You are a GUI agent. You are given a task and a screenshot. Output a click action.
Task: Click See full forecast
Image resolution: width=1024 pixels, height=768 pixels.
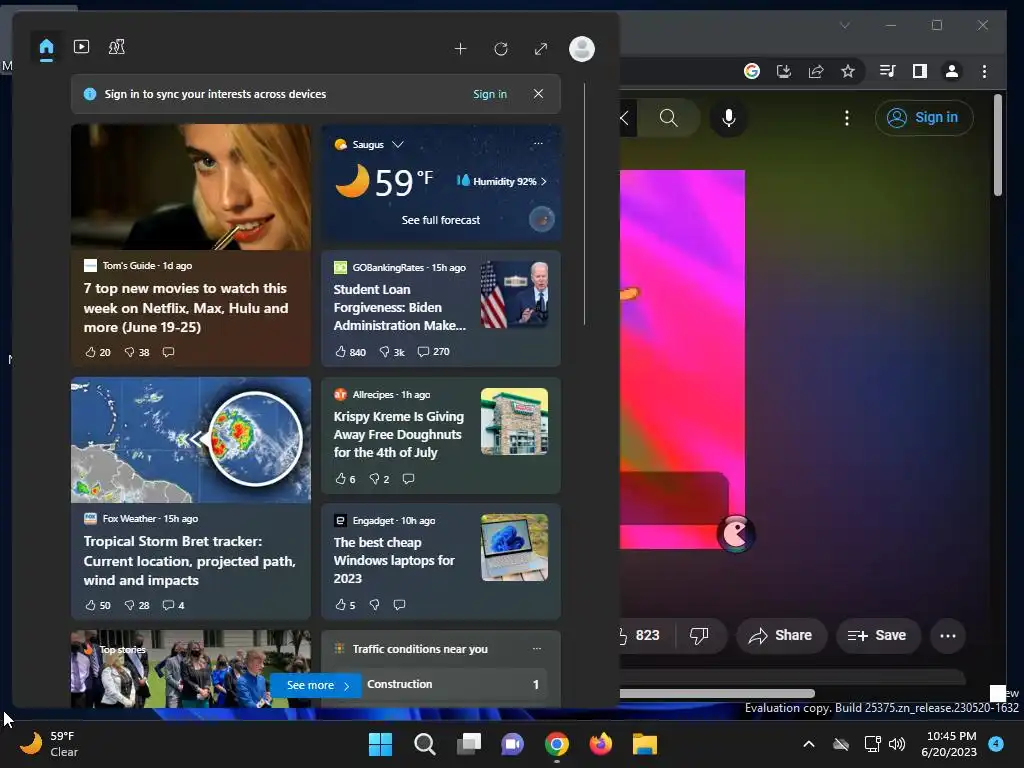(x=441, y=220)
